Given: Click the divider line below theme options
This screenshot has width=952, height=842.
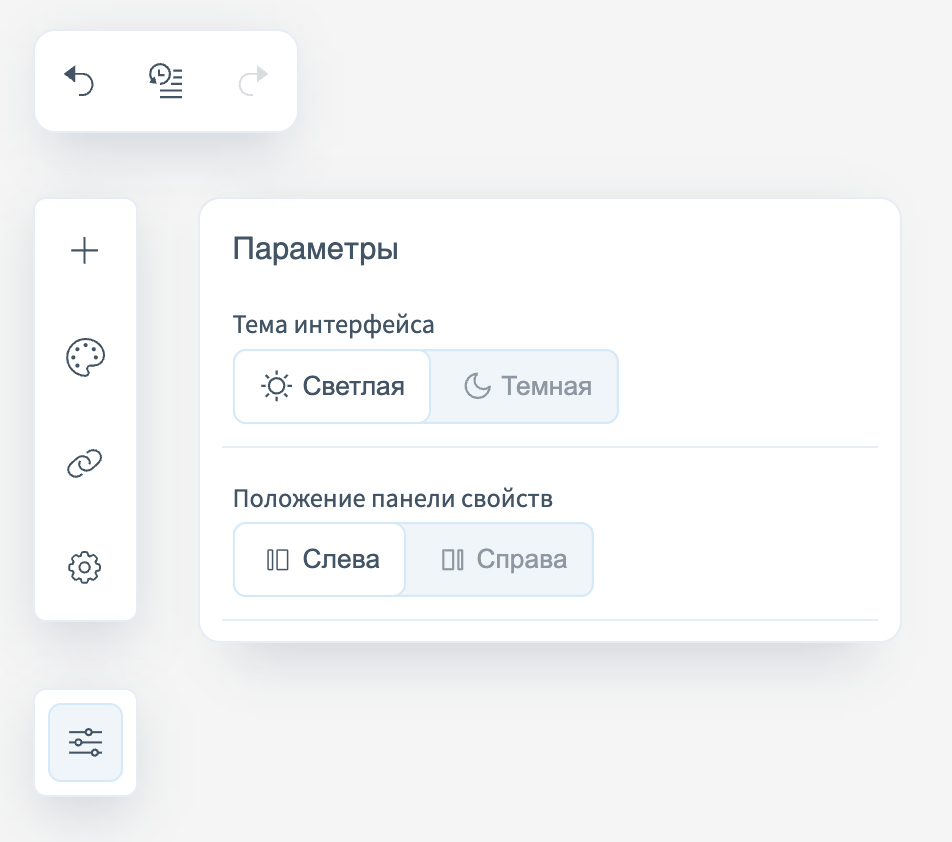Looking at the screenshot, I should coord(549,446).
